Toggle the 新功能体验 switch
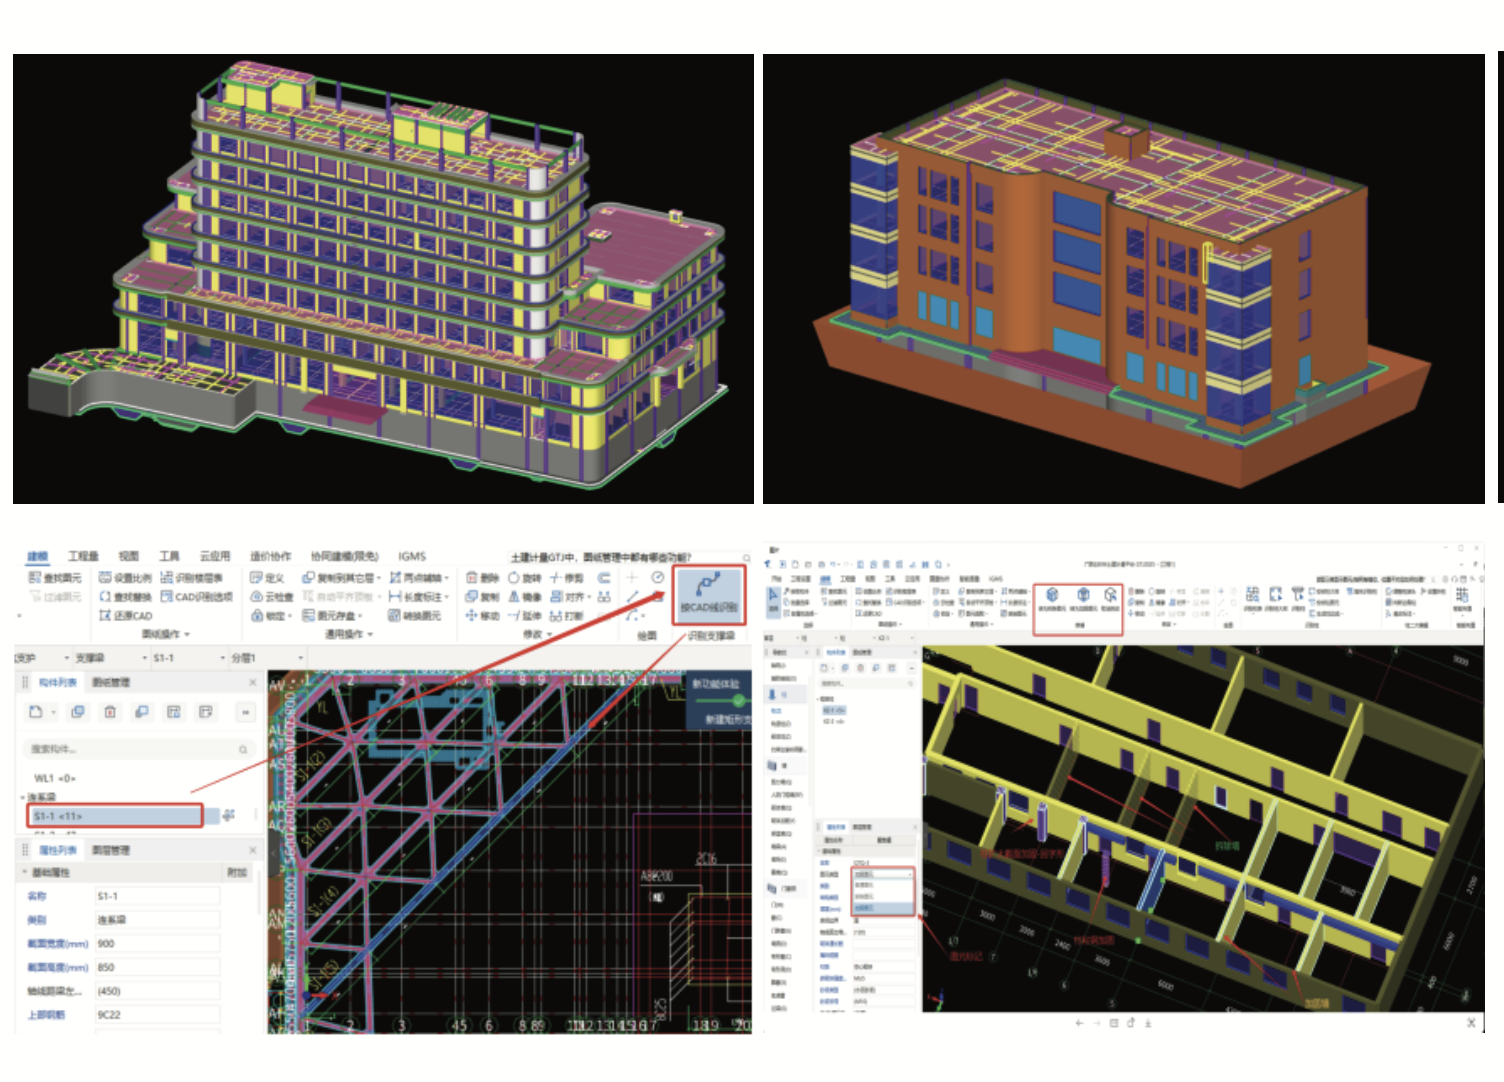 [738, 701]
